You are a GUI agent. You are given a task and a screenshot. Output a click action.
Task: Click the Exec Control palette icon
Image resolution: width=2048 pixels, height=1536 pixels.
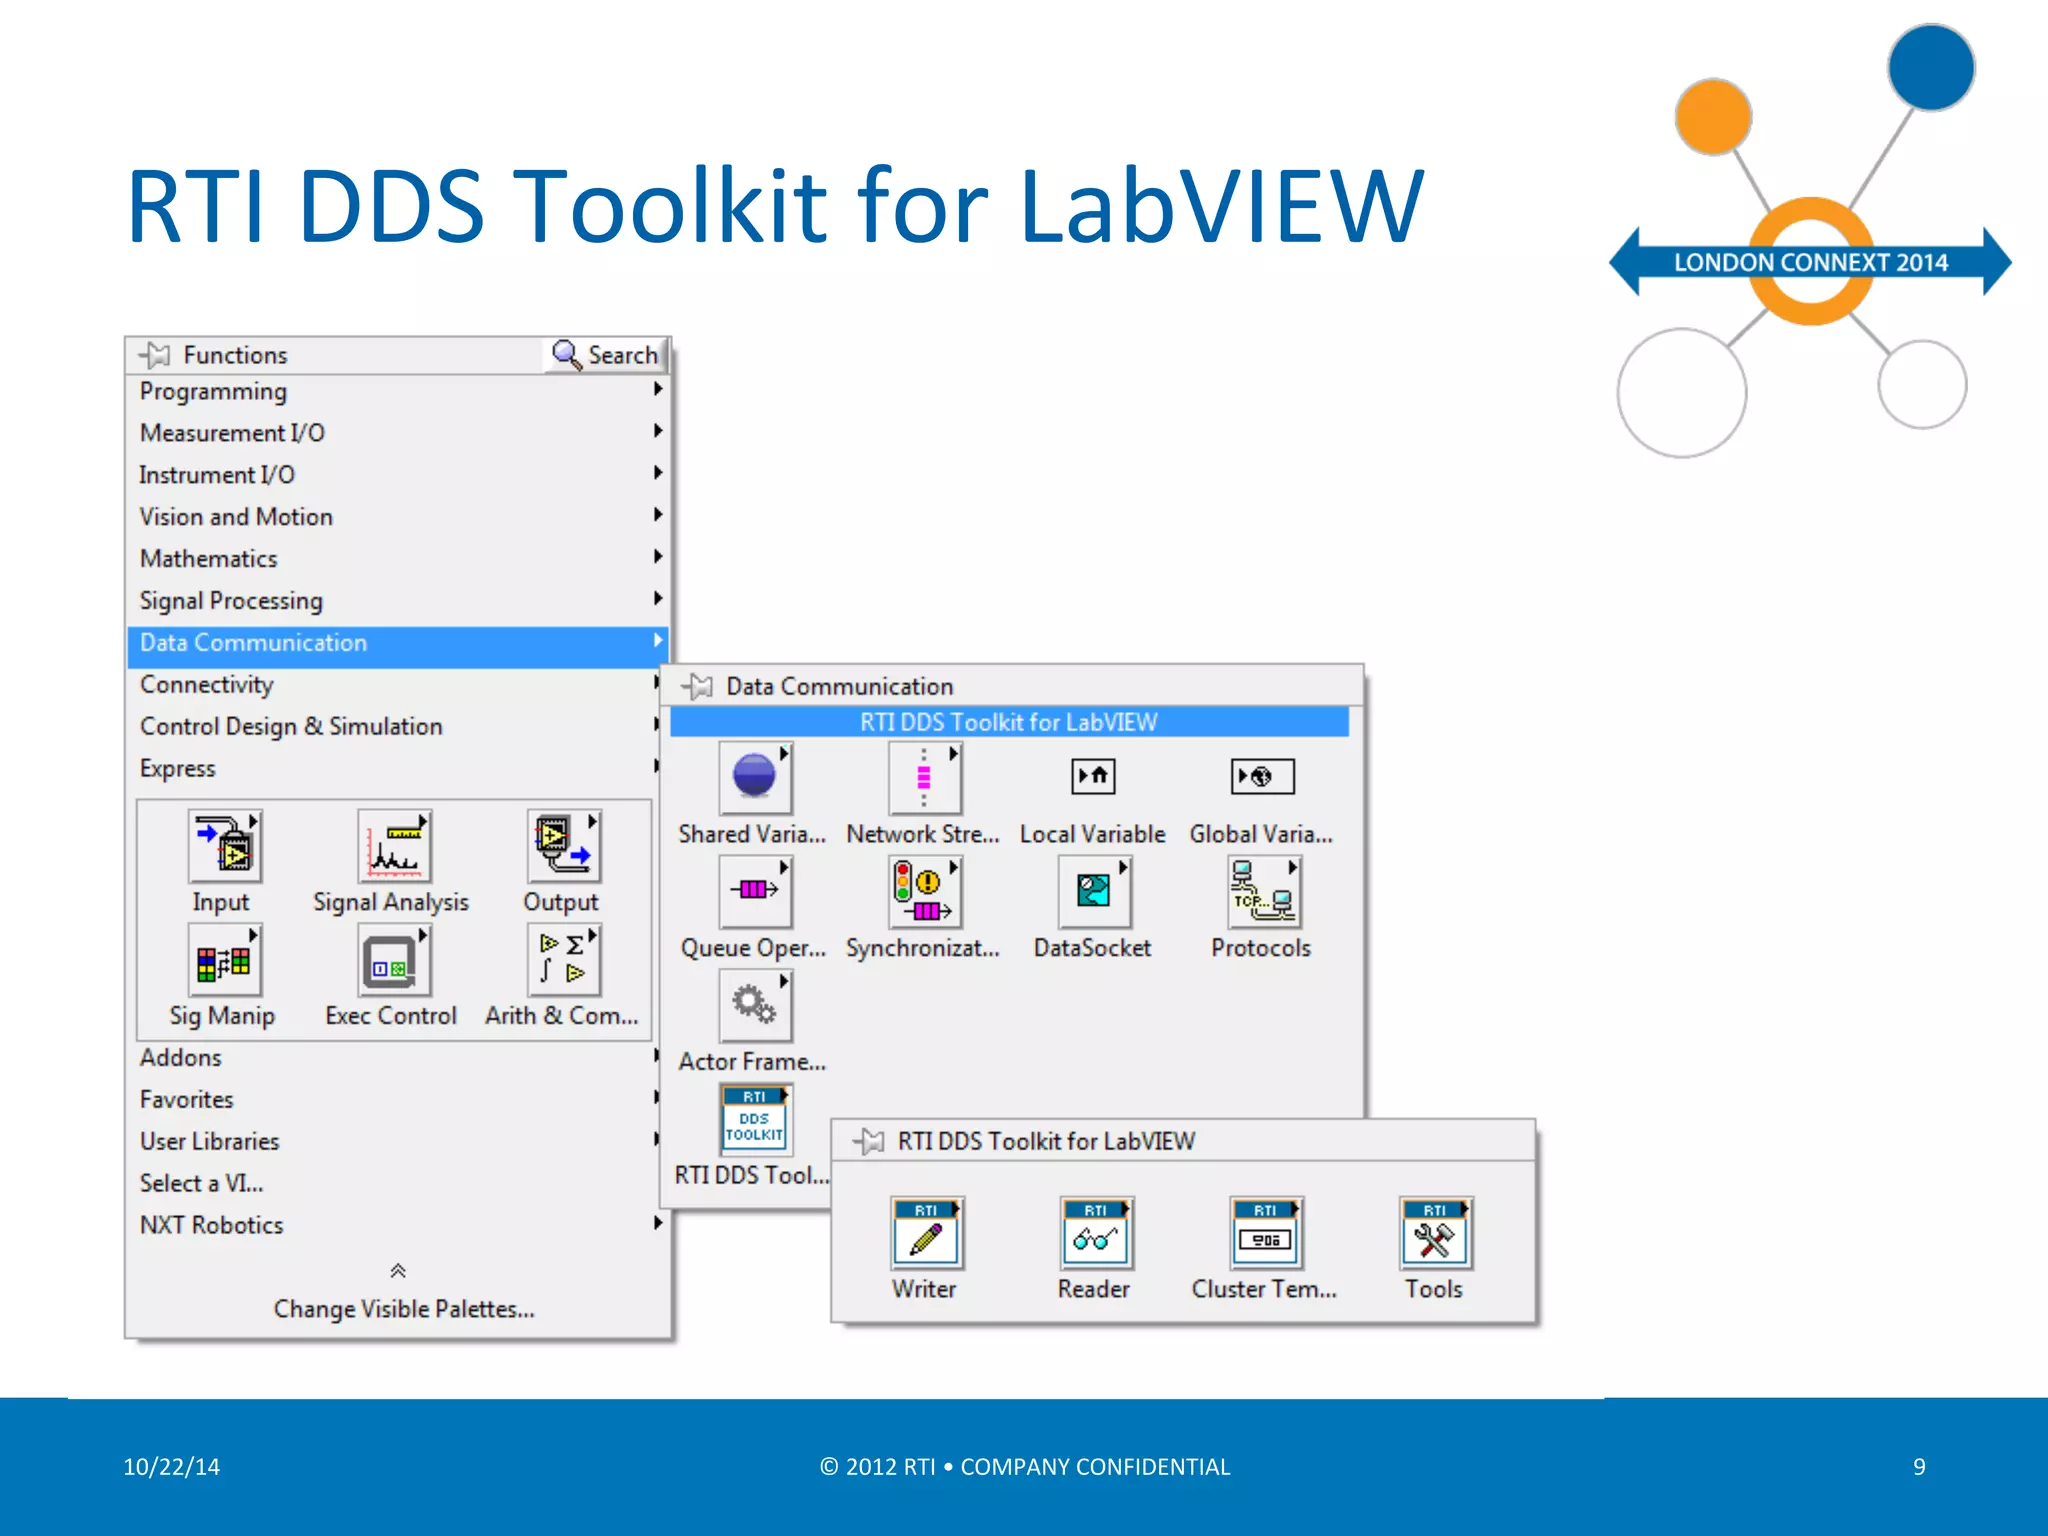click(394, 960)
